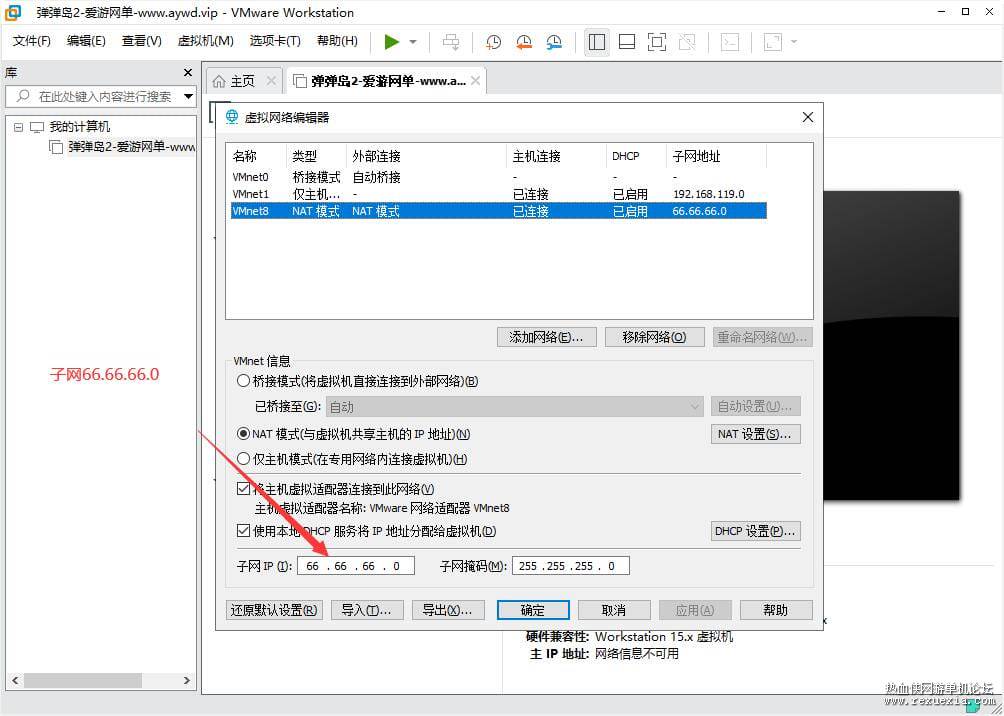Toggle the library sidebar view icon
The height and width of the screenshot is (716, 1004).
(597, 42)
